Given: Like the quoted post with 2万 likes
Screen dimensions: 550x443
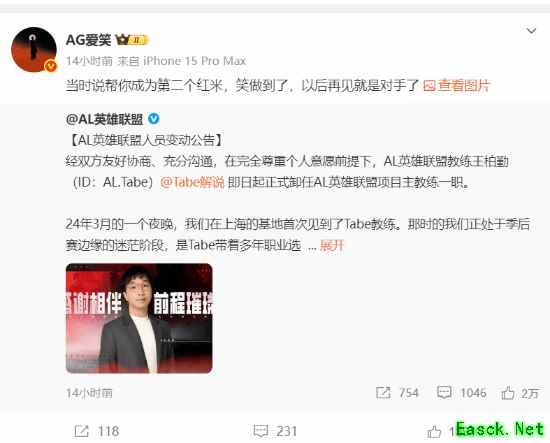Looking at the screenshot, I should pyautogui.click(x=508, y=393).
